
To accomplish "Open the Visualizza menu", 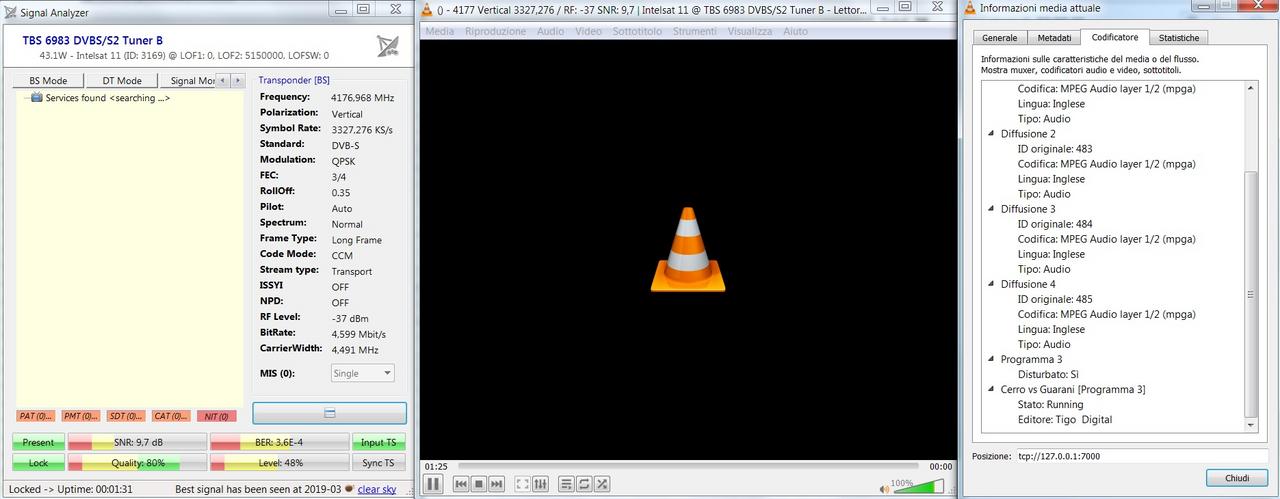I will 750,31.
